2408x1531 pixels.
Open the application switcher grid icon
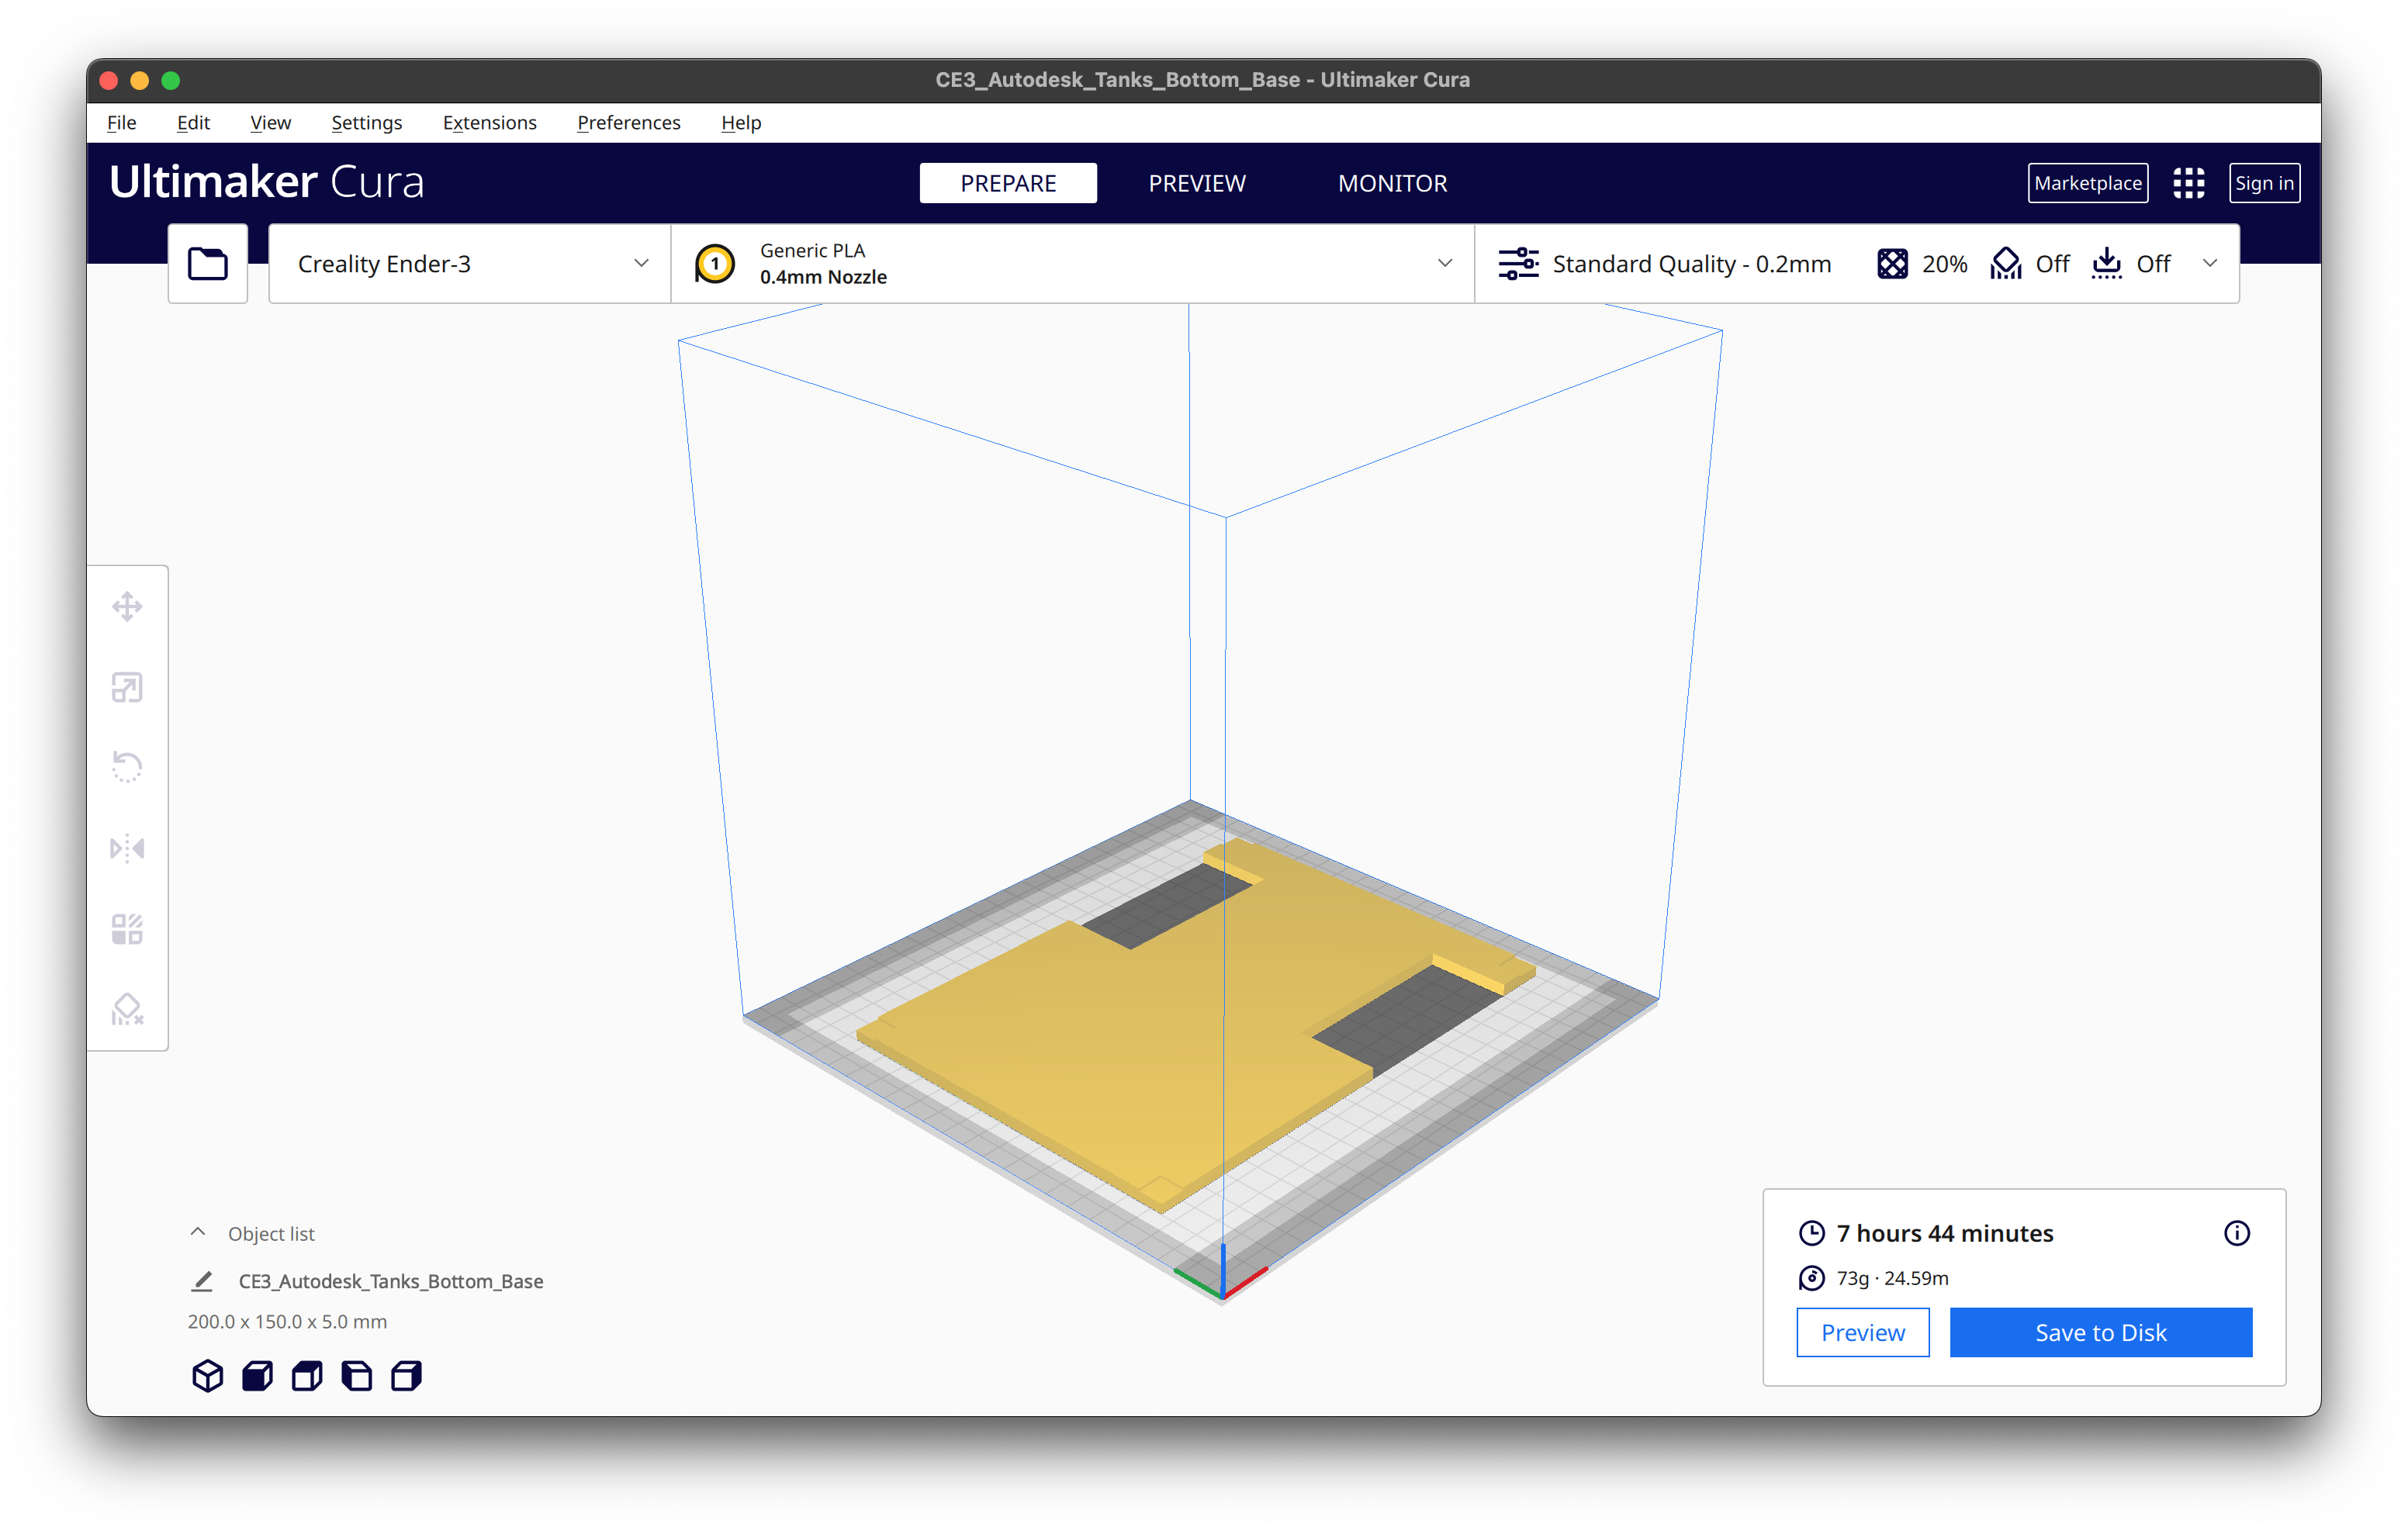2188,183
